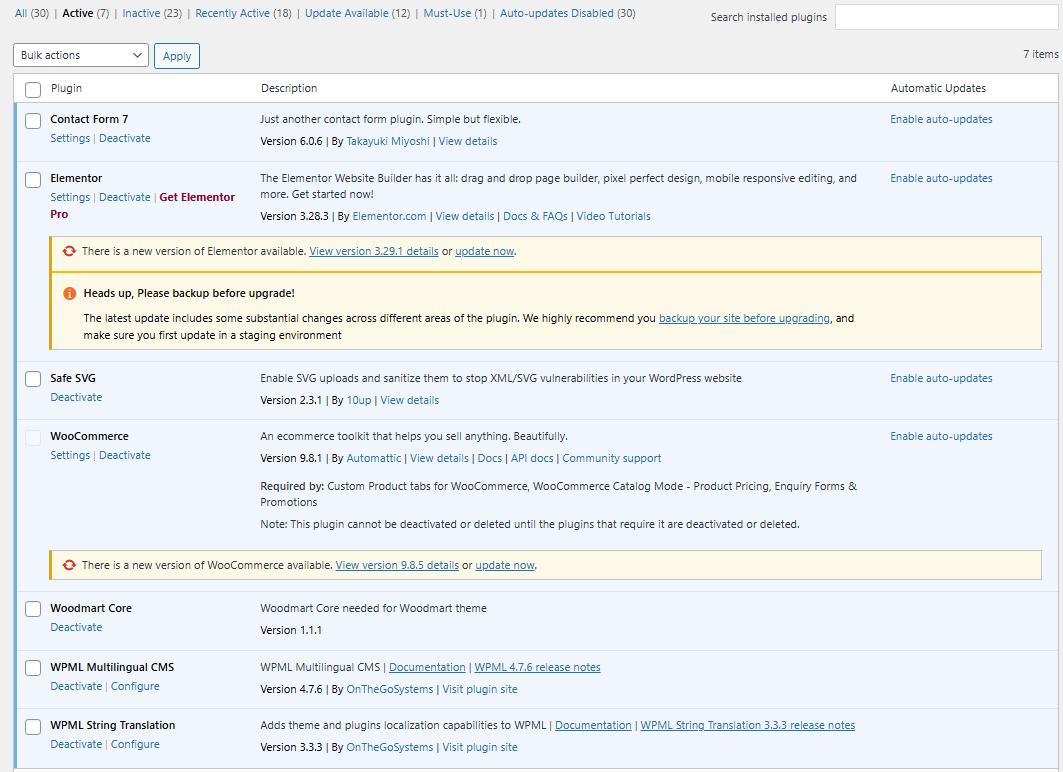1063x772 pixels.
Task: Open WPML String Translation 3.3.3 release notes
Action: tap(748, 725)
